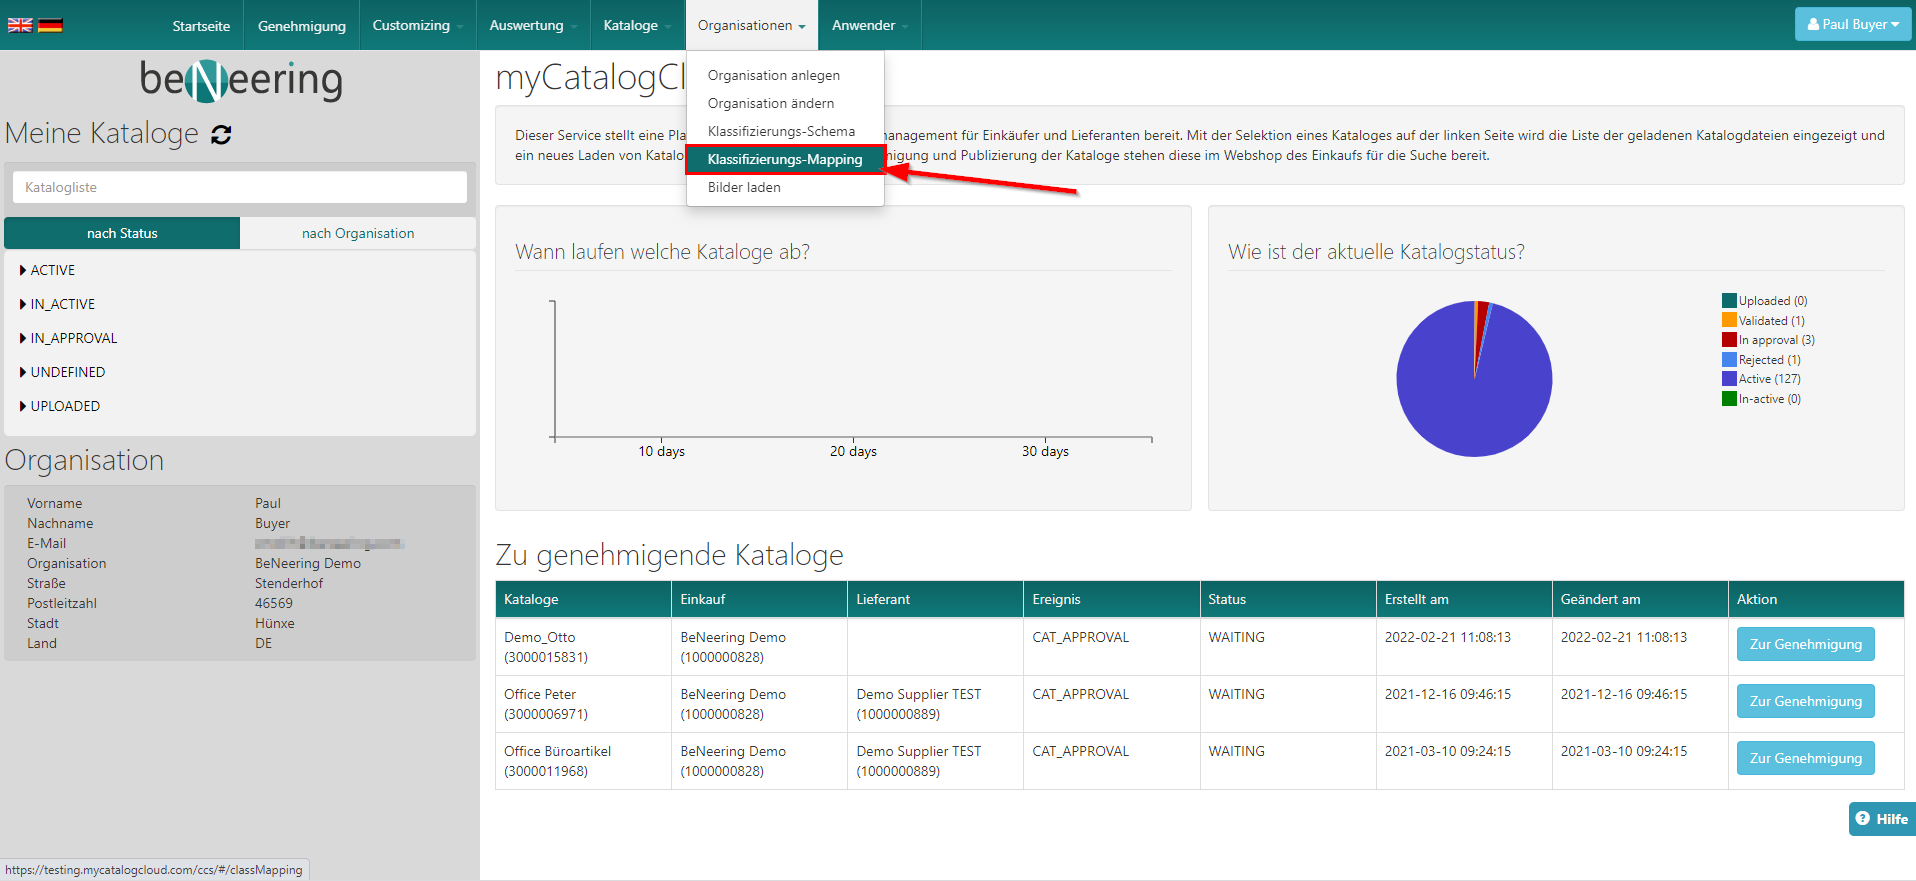
Task: Click Zur Genehmigung for Demo_Otto catalog
Action: 1805,644
